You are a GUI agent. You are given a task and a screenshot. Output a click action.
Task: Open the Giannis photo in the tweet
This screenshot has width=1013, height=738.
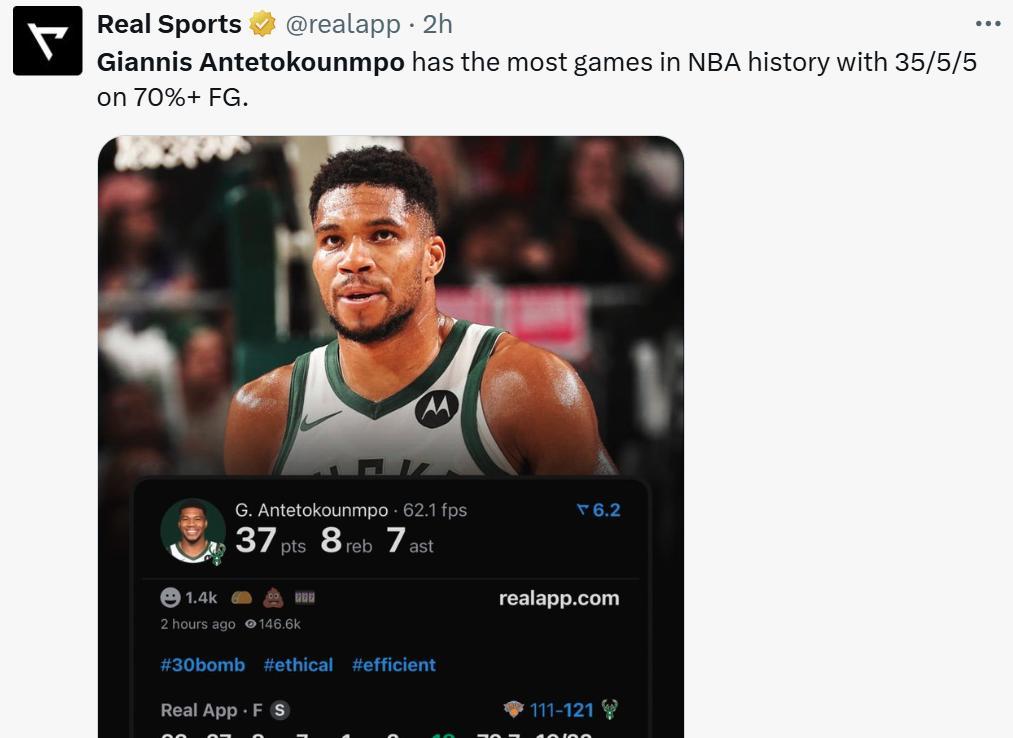click(390, 300)
